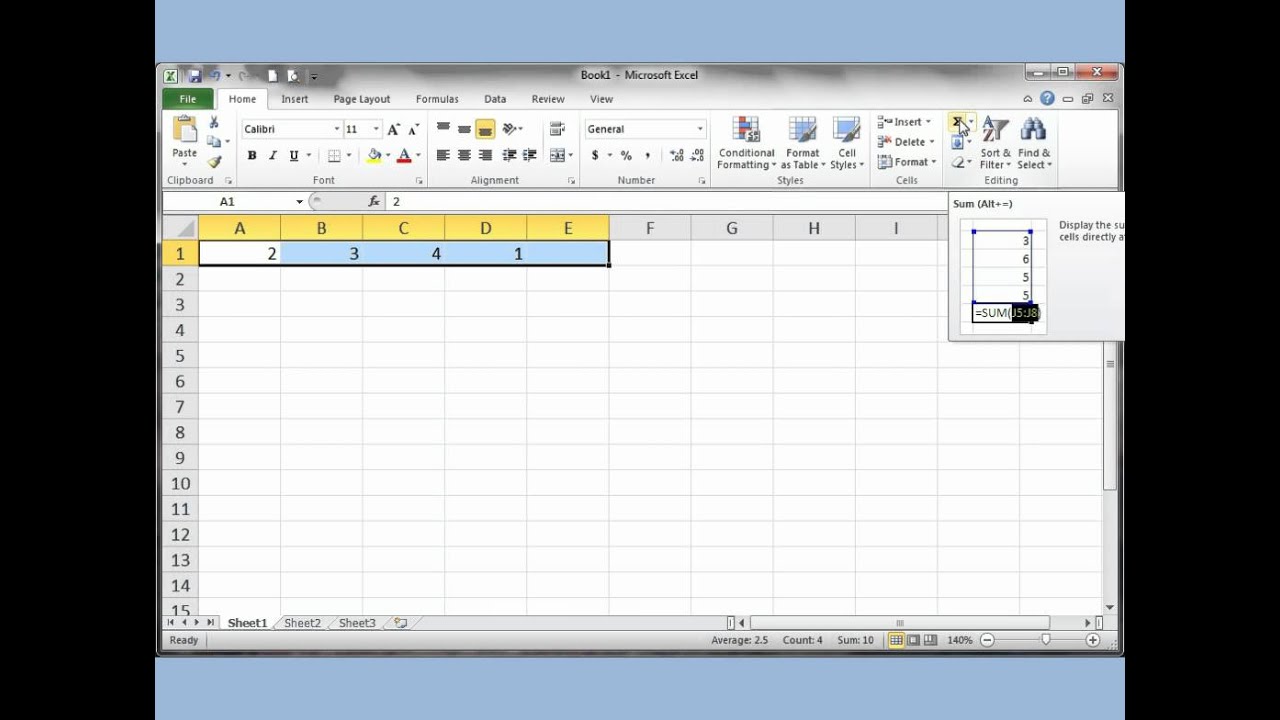Switch to Page Layout view icon
Viewport: 1280px width, 720px height.
coord(914,640)
